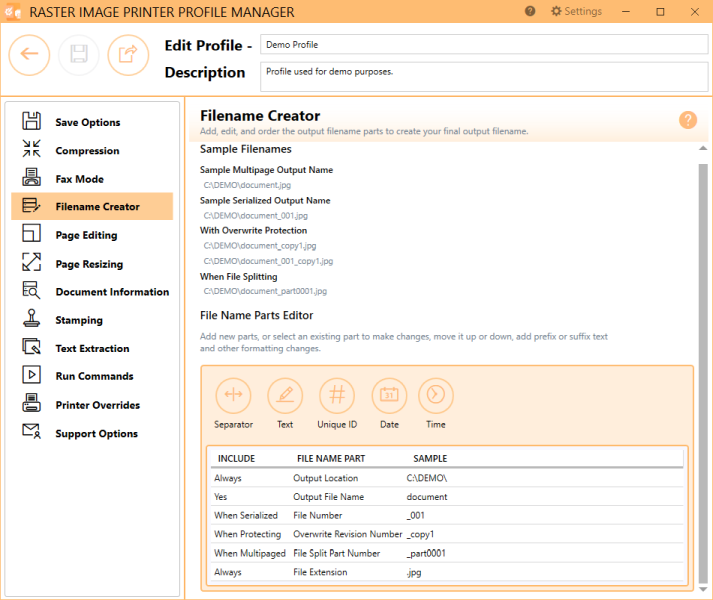Click the _part0001 sample cell
713x600 pixels.
point(426,553)
